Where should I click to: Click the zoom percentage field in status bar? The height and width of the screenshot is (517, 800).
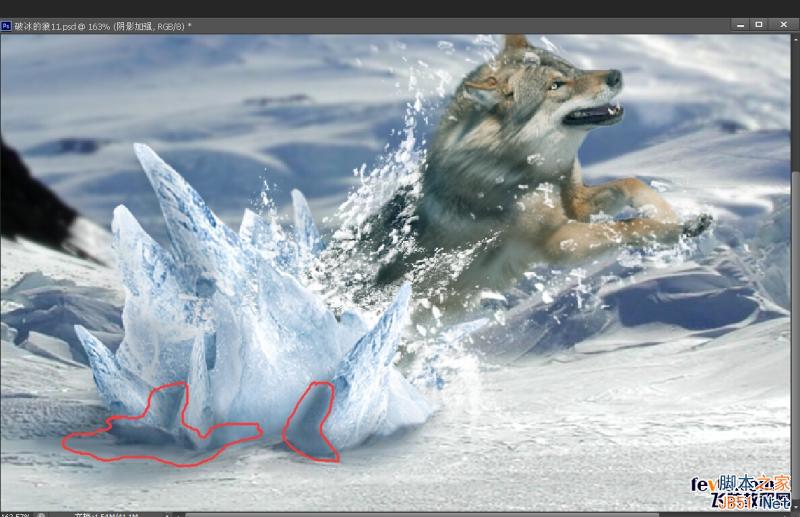point(15,514)
